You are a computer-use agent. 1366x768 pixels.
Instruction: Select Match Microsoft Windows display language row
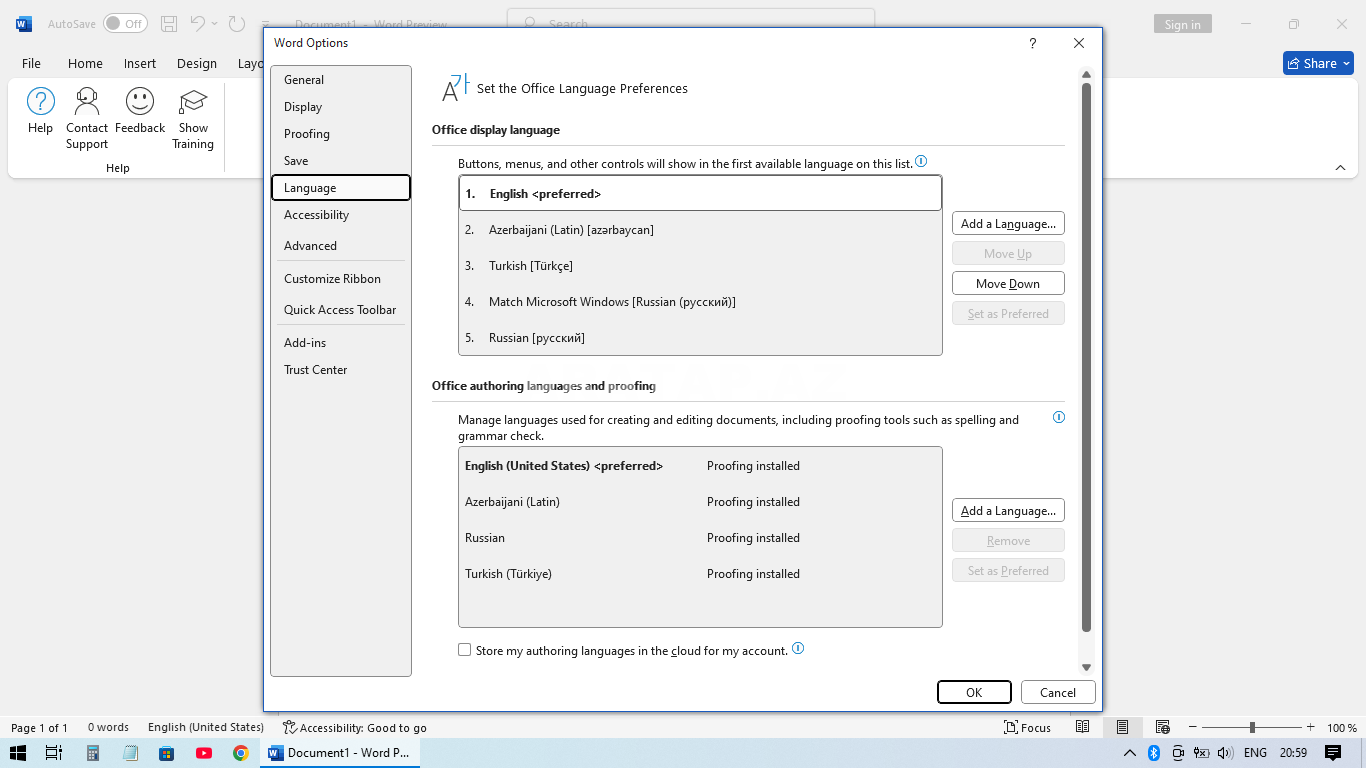tap(700, 302)
